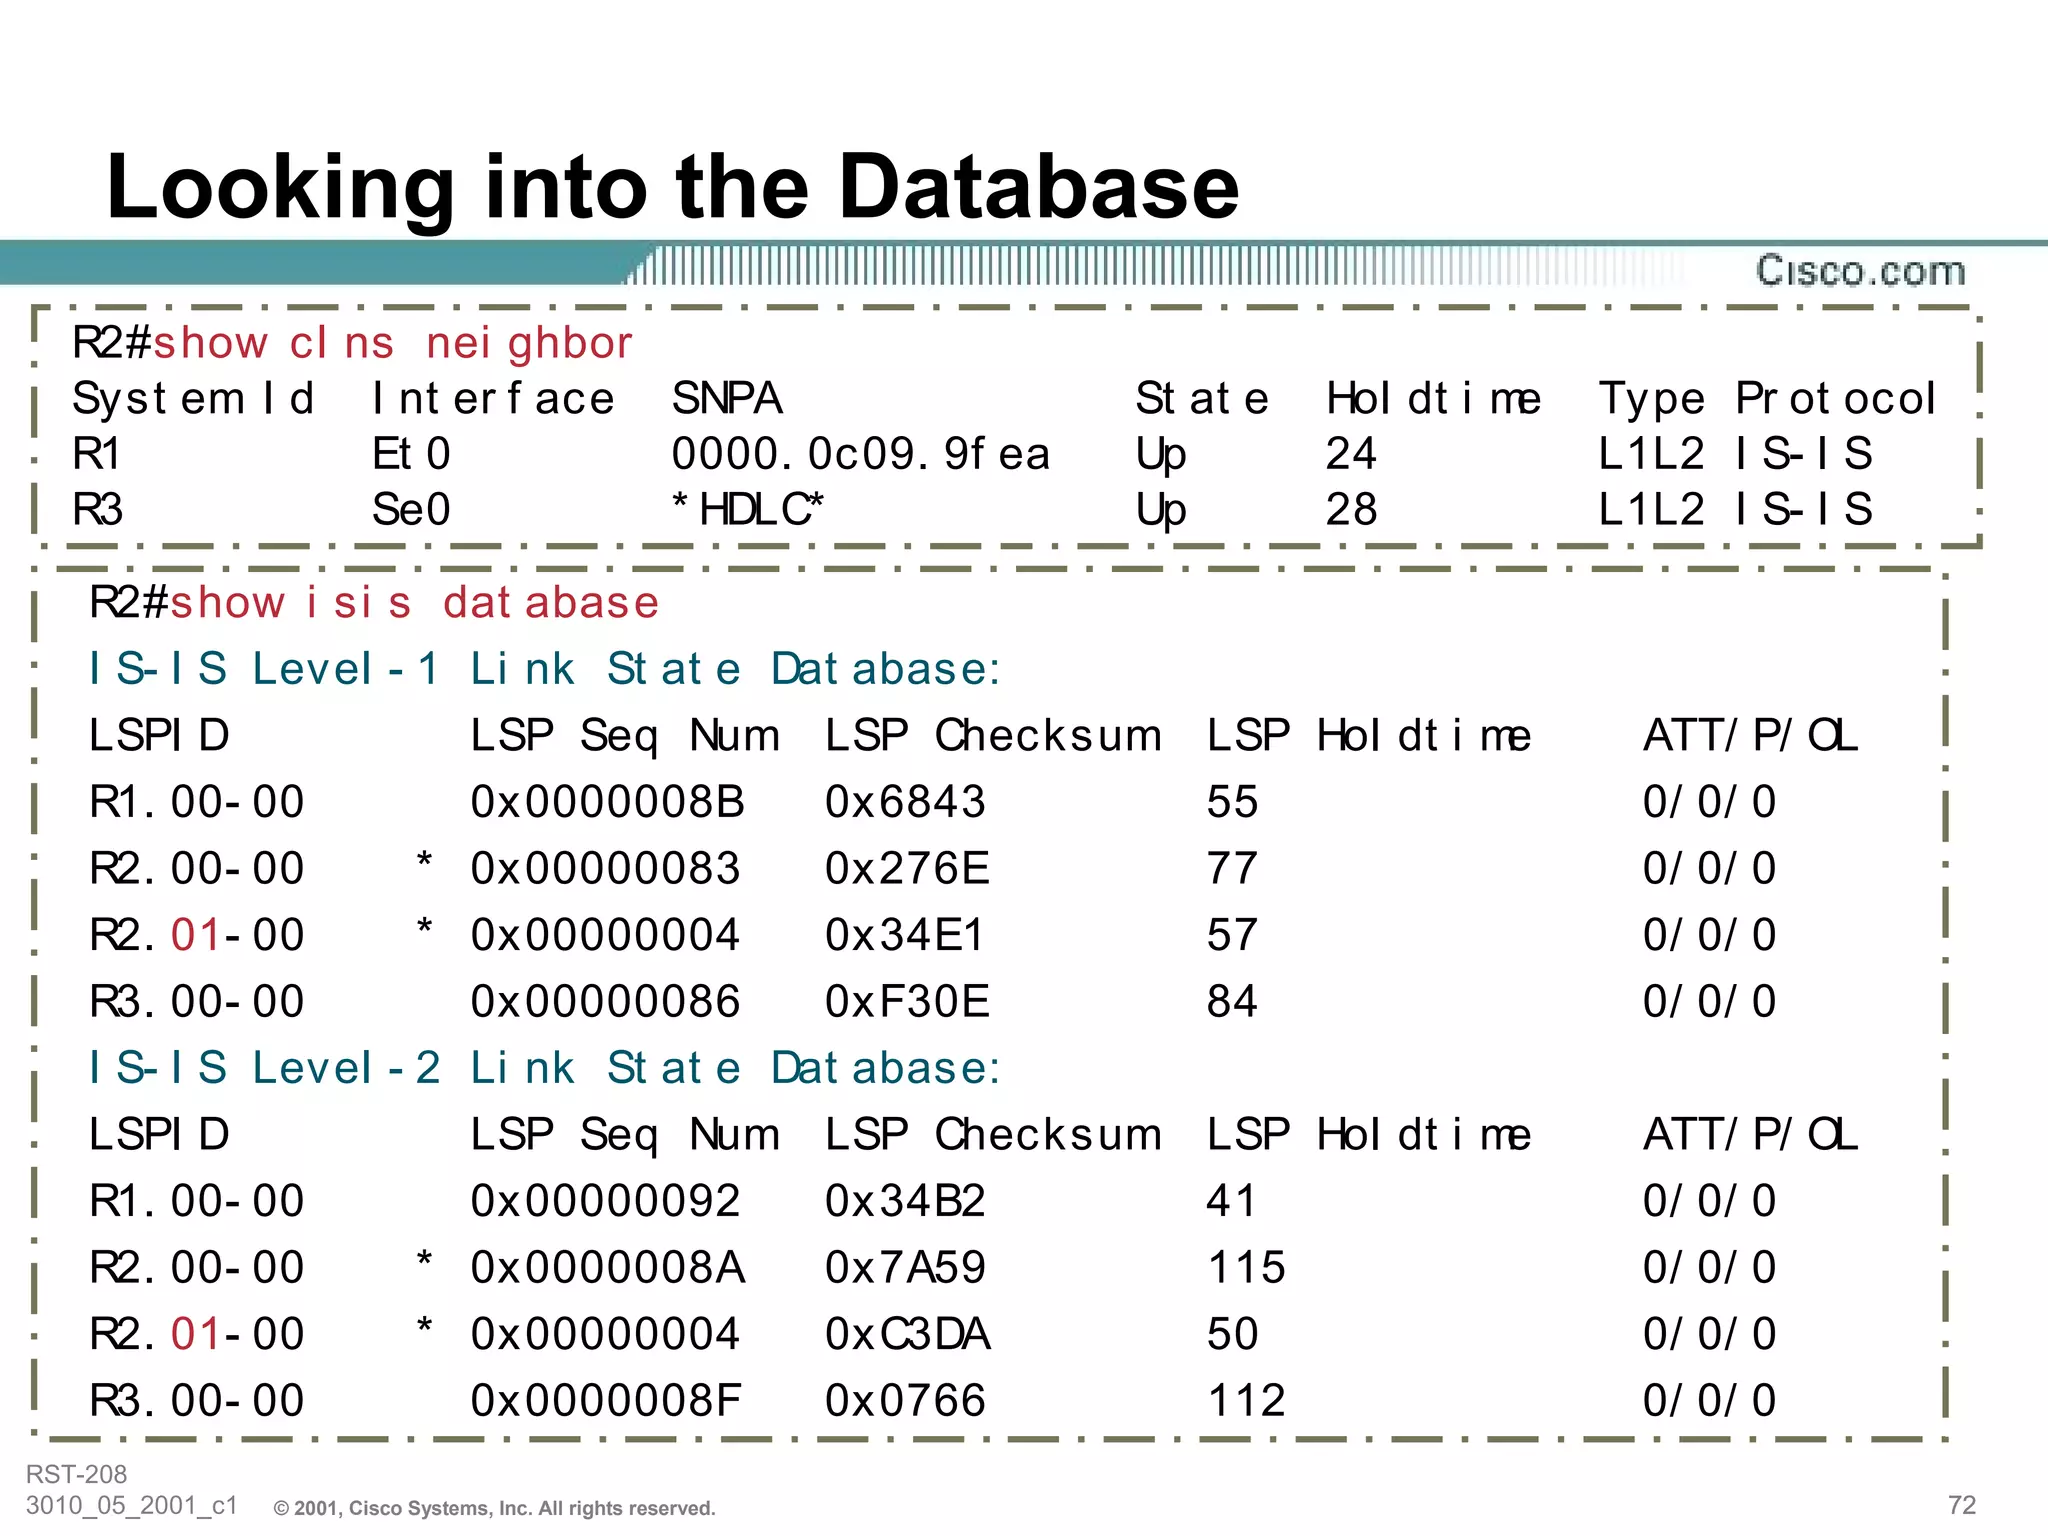Click the 2001 Cisco Systems copyright notice
2048x1536 pixels.
[x=495, y=1509]
